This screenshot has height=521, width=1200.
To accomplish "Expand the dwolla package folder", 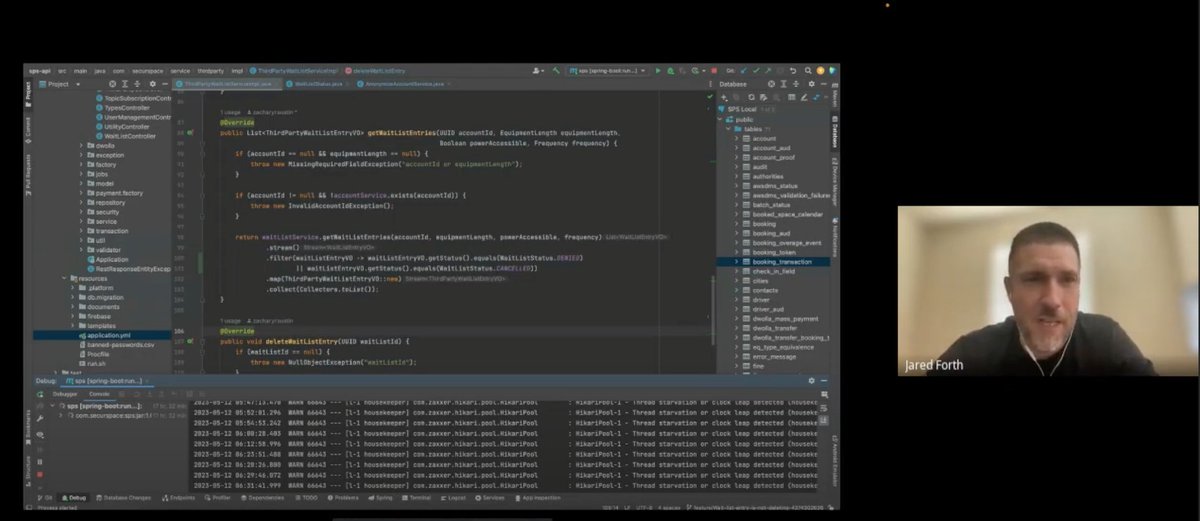I will (x=81, y=145).
